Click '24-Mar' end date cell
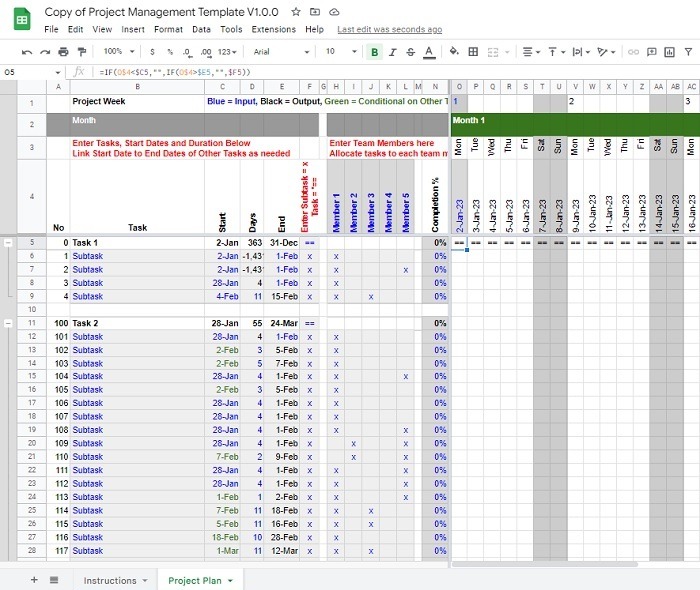Screen dimensions: 700x590 point(284,323)
